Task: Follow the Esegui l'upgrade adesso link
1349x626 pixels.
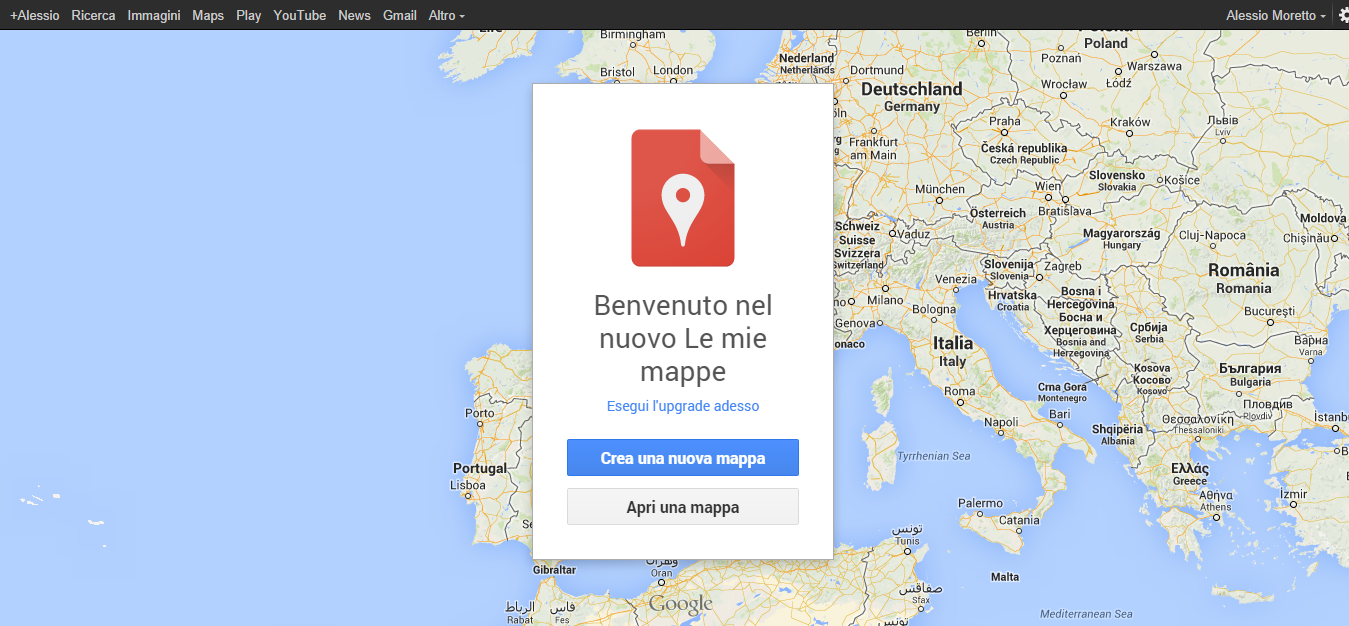Action: [x=683, y=406]
